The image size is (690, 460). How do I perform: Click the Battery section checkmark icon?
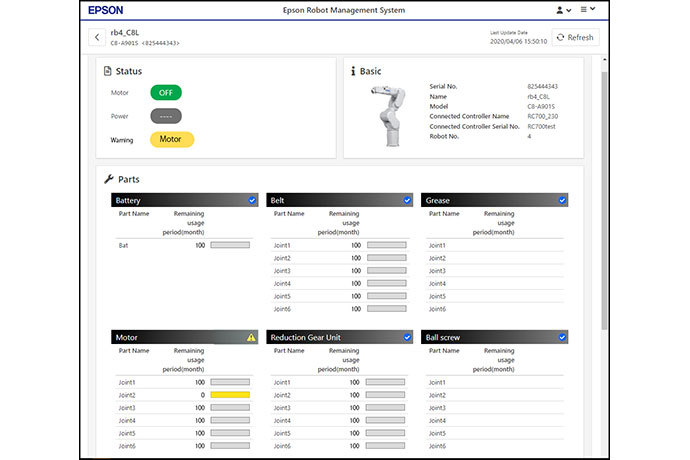click(252, 200)
